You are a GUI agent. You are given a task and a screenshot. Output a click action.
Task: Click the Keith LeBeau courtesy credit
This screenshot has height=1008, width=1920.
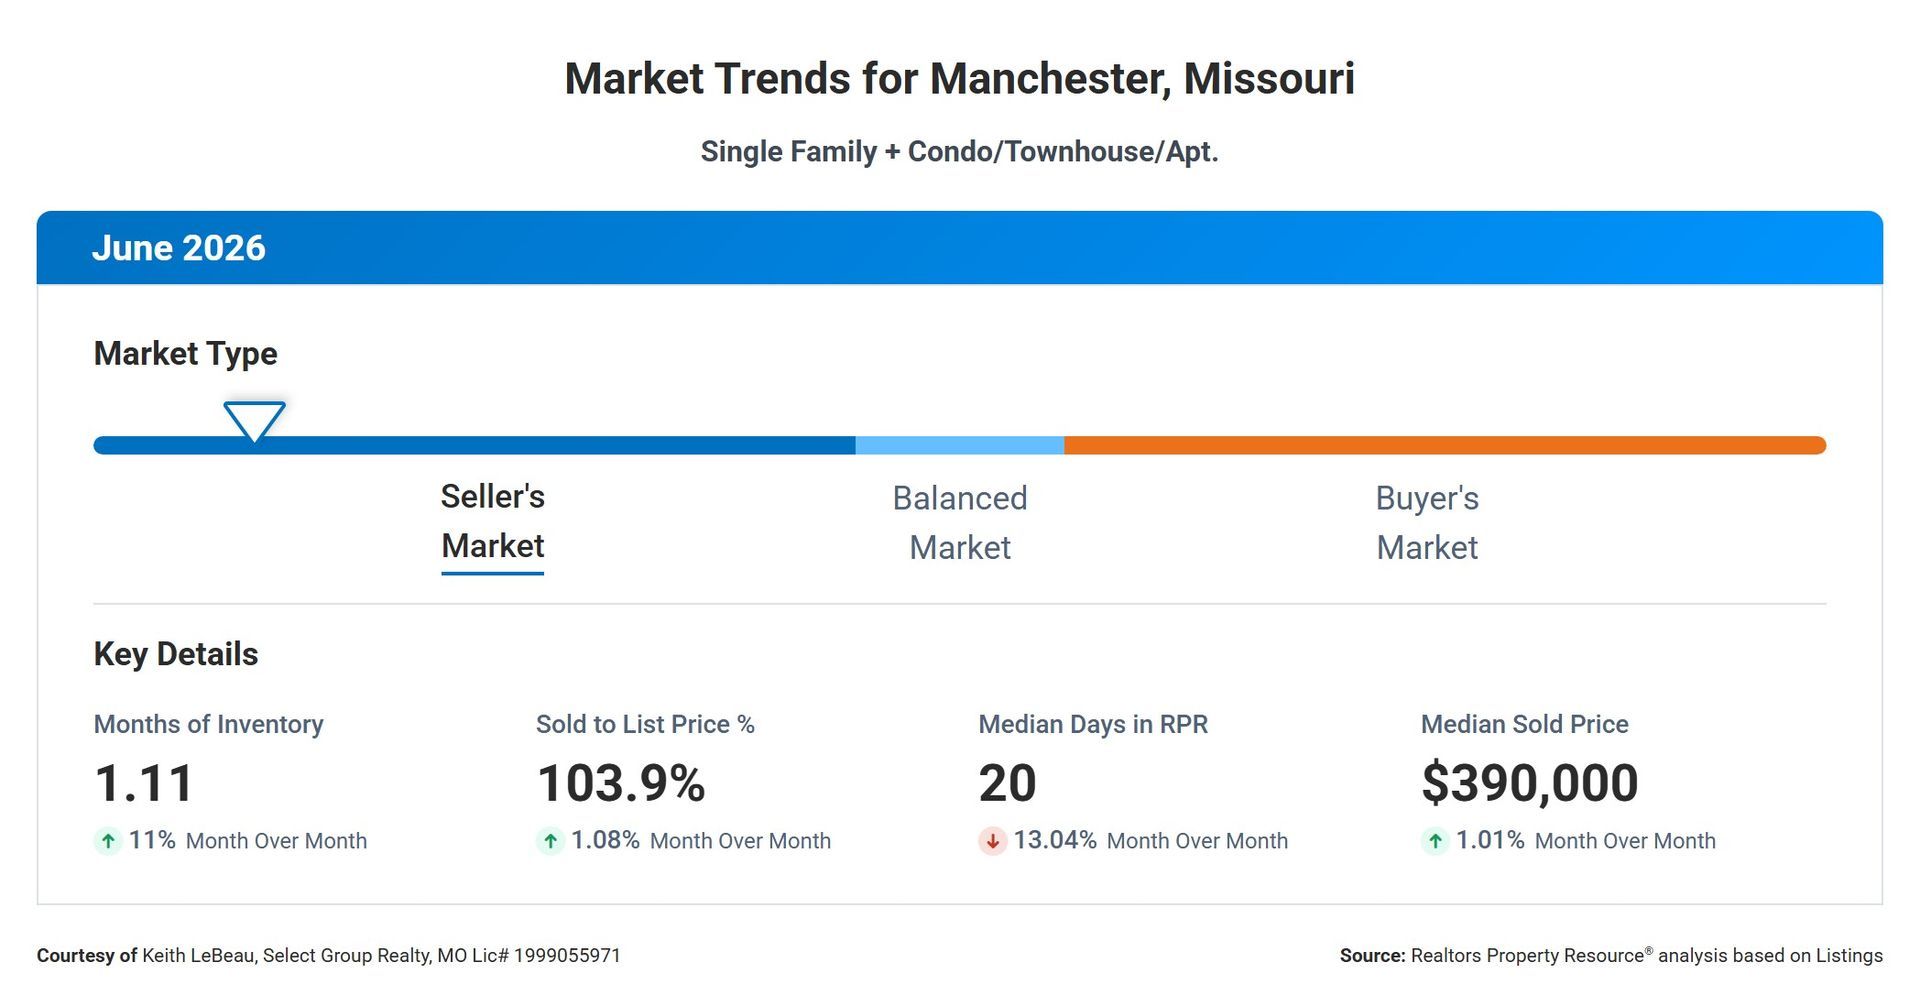pos(329,956)
